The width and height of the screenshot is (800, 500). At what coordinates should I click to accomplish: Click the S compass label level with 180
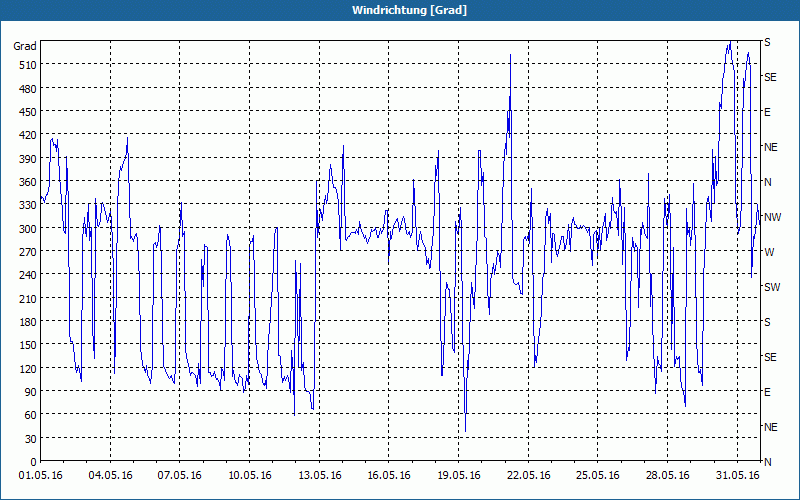(767, 322)
